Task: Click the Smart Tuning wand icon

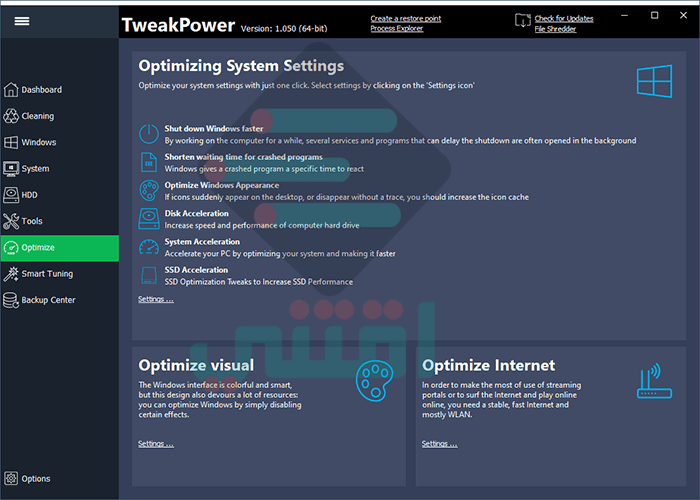Action: tap(11, 274)
